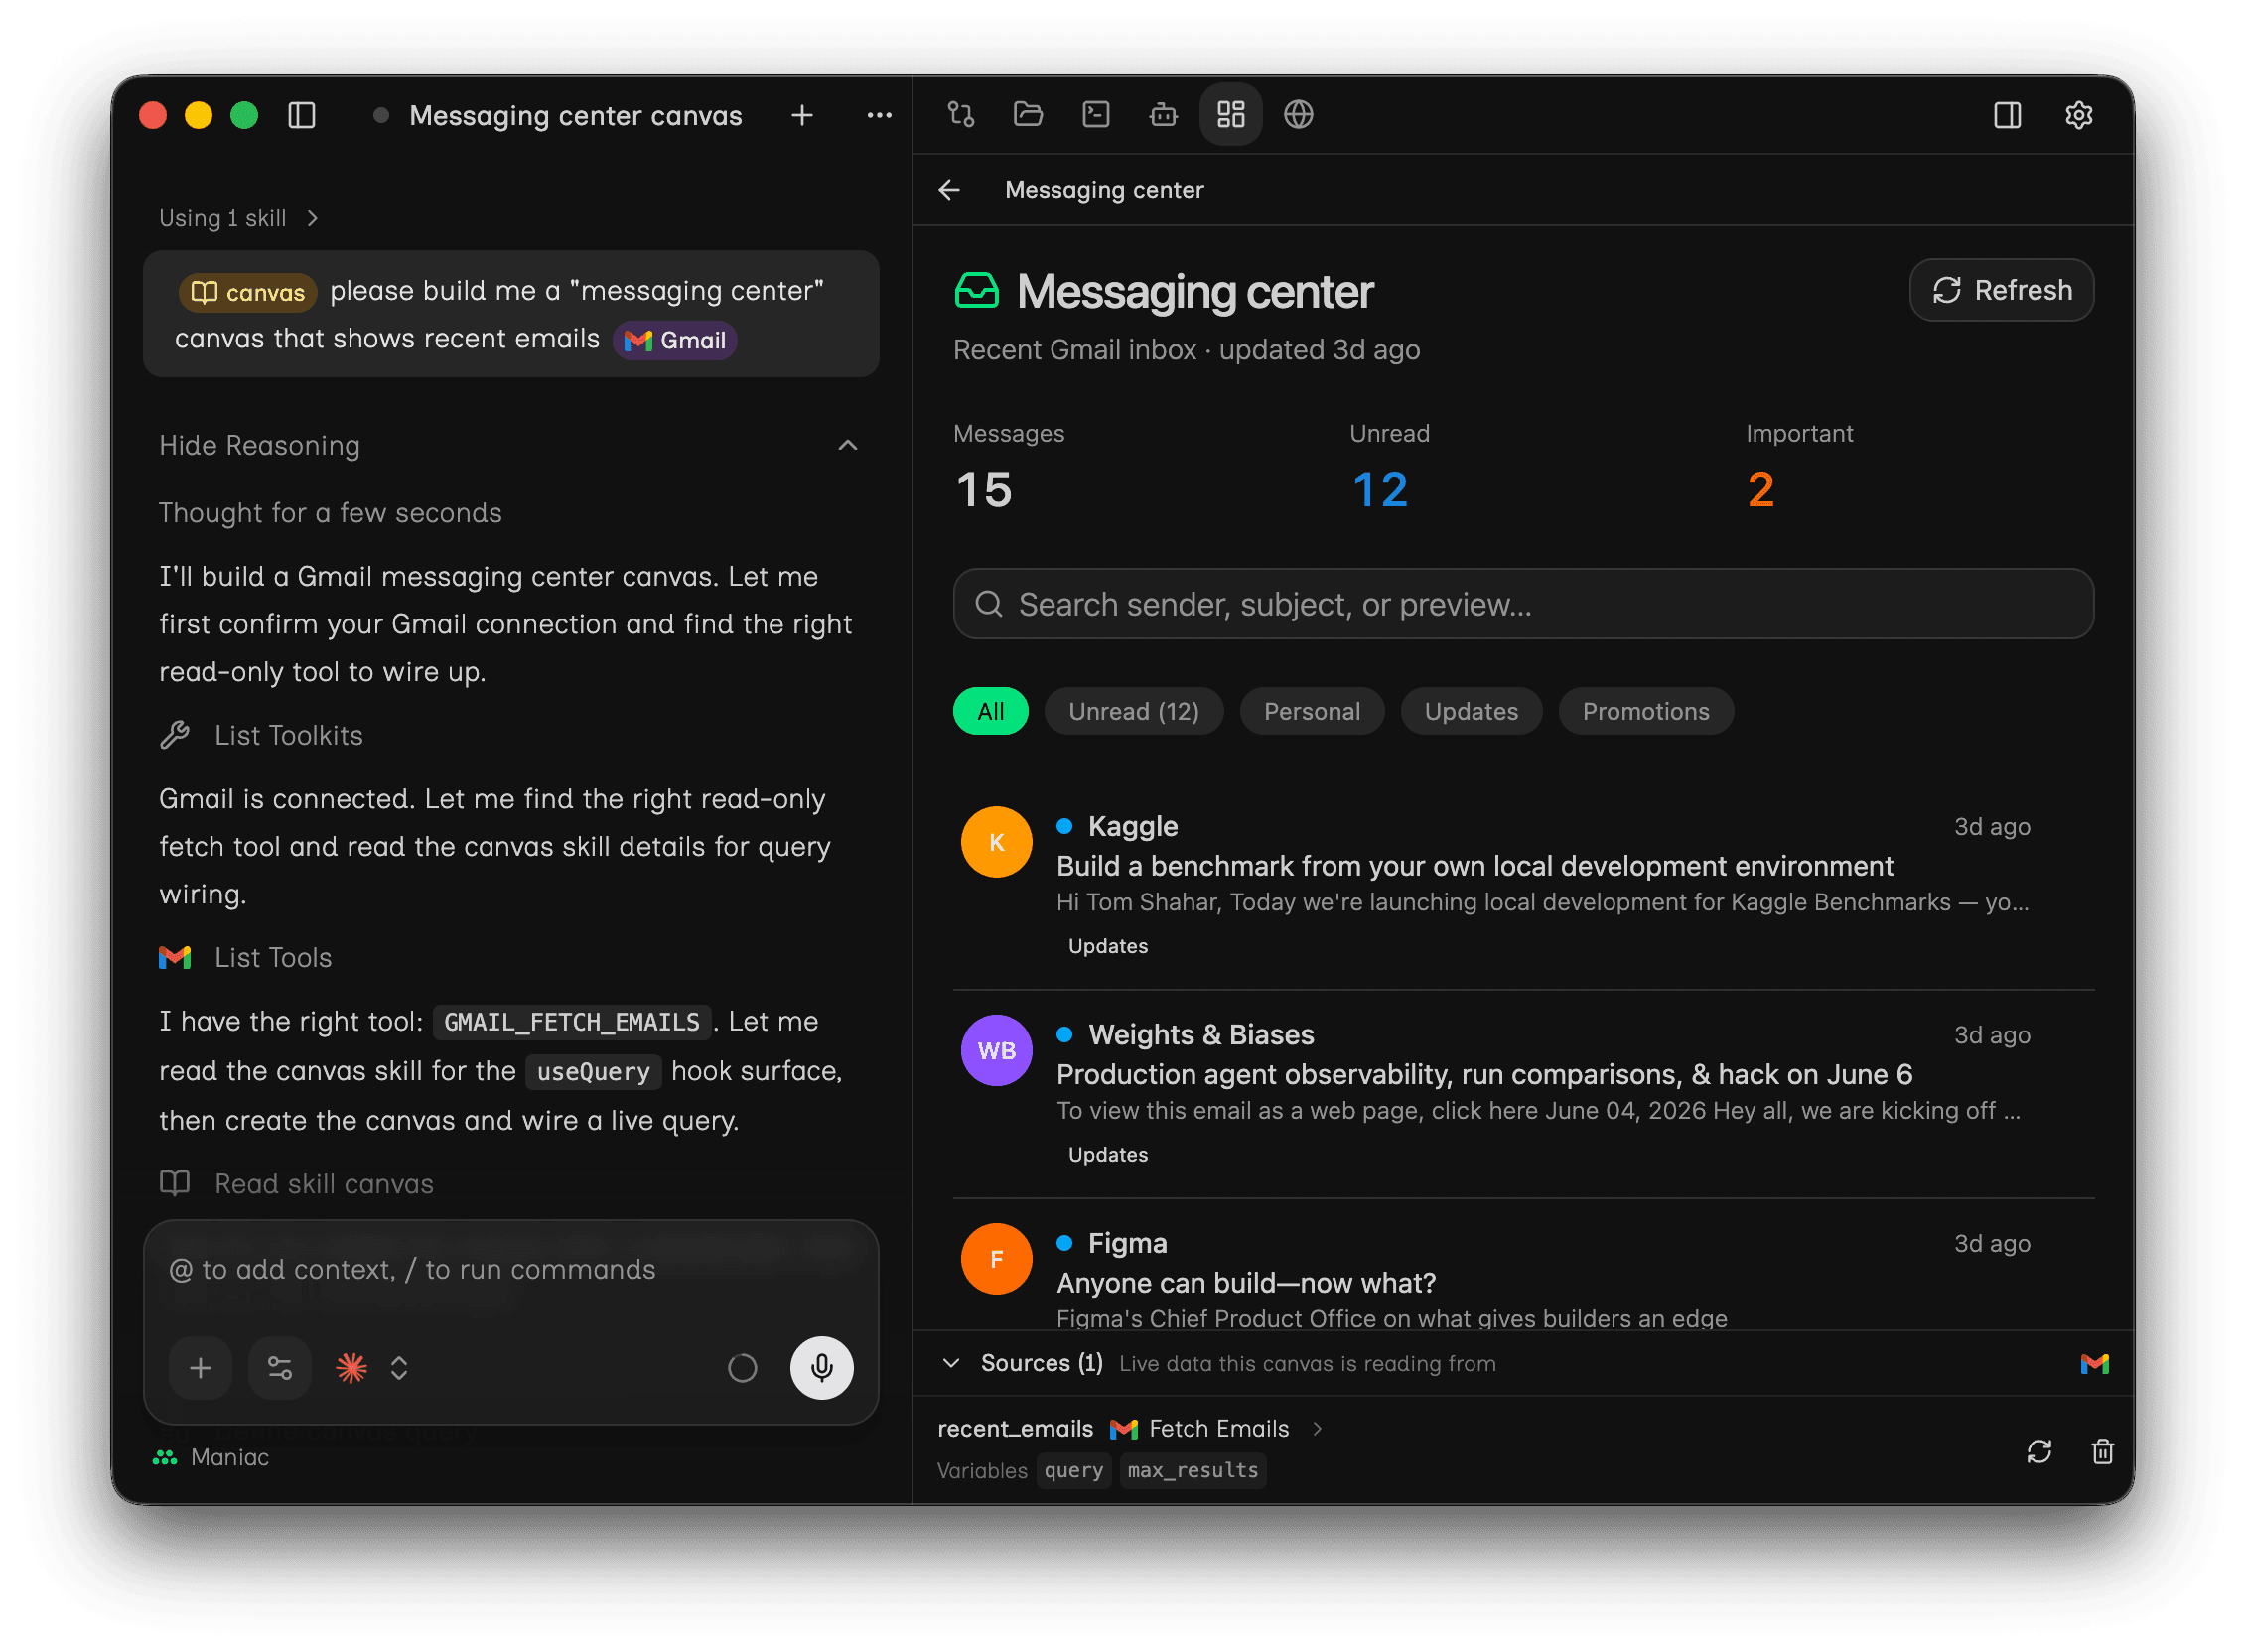Open the files folder icon
The height and width of the screenshot is (1652, 2246).
pyautogui.click(x=1028, y=115)
